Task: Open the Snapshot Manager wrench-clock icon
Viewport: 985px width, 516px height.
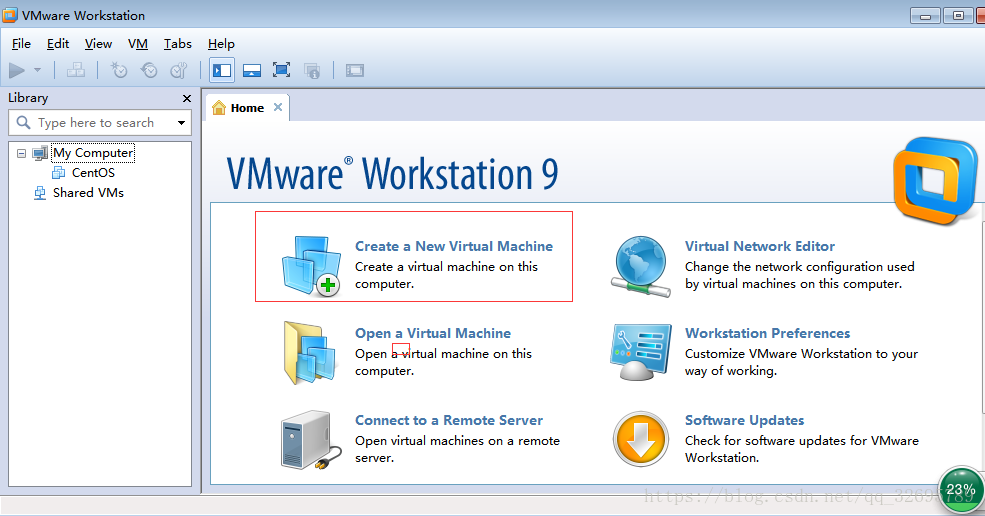Action: click(179, 70)
